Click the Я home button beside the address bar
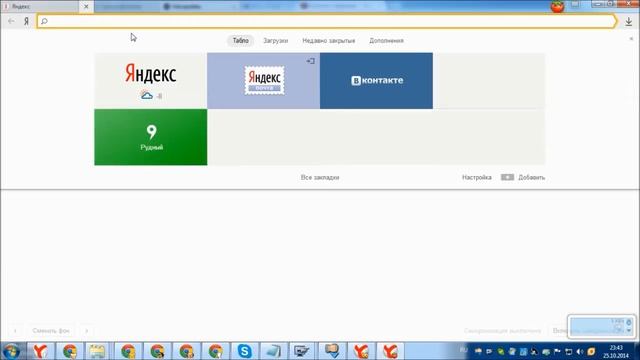Image resolution: width=640 pixels, height=360 pixels. pyautogui.click(x=27, y=21)
